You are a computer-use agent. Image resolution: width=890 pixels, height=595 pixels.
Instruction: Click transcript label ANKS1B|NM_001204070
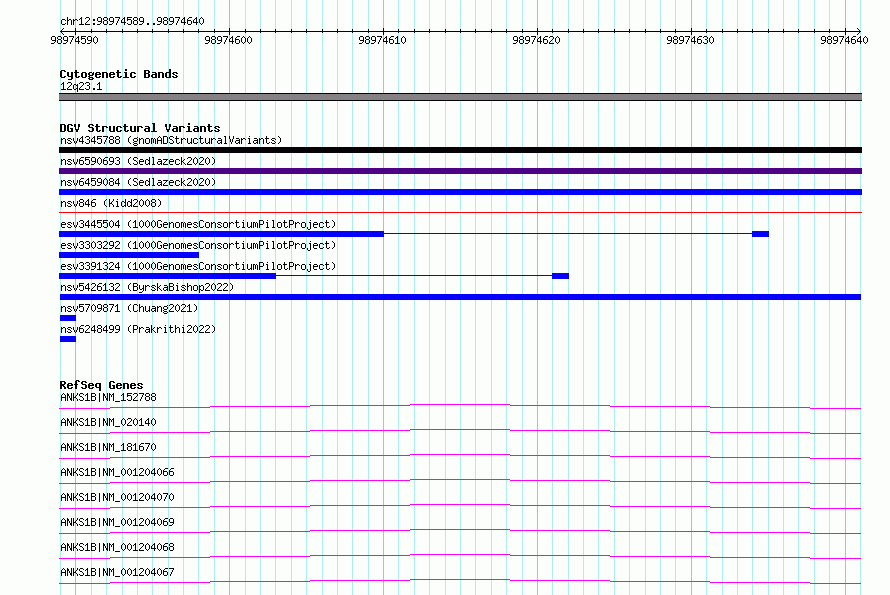(117, 497)
